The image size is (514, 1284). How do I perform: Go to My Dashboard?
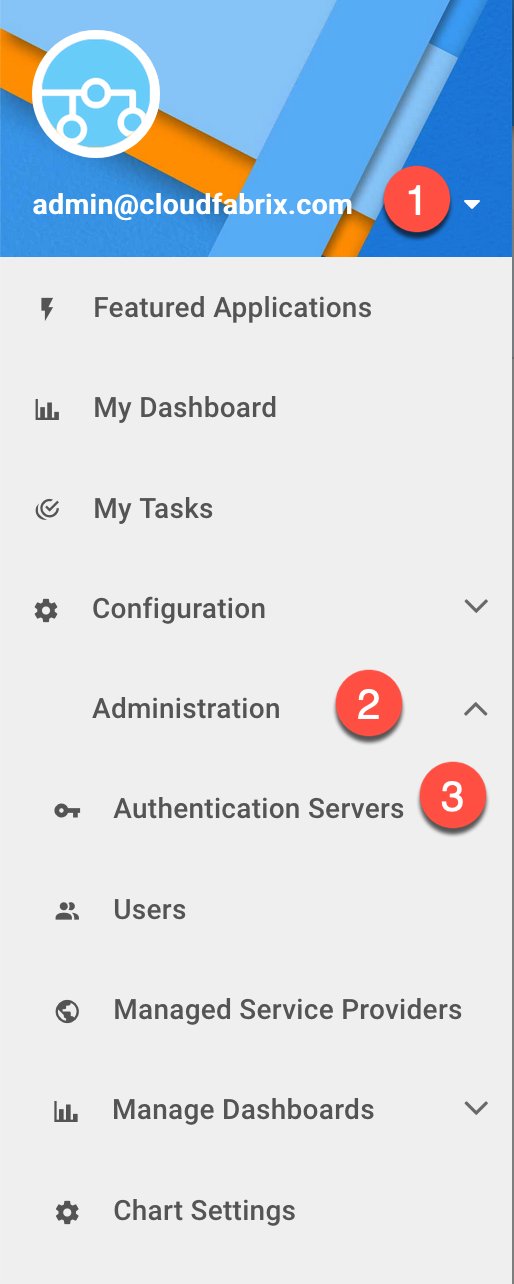click(x=185, y=408)
